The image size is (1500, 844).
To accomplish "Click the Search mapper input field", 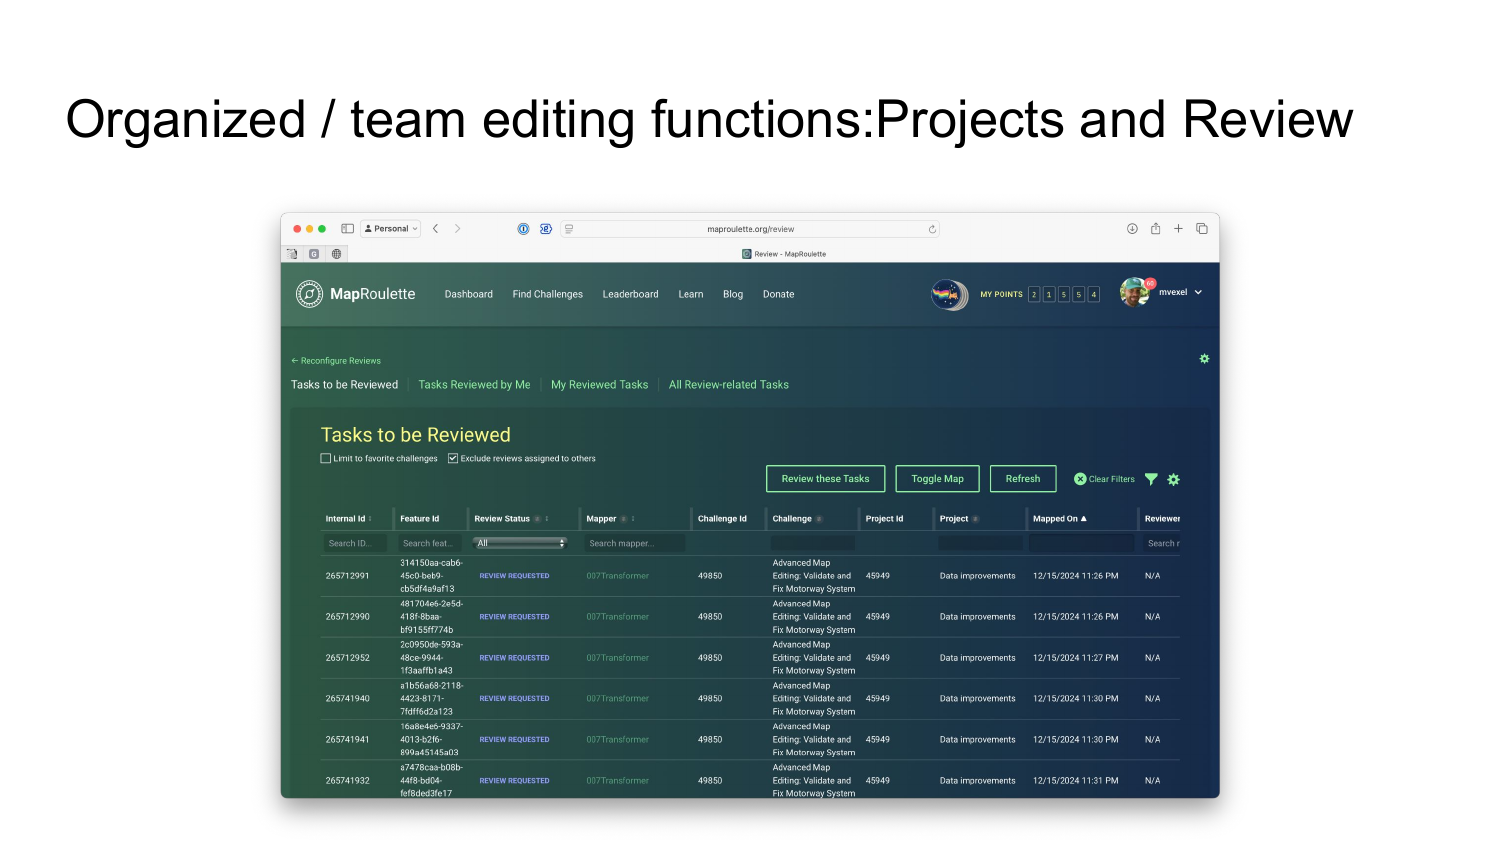I will tap(635, 543).
